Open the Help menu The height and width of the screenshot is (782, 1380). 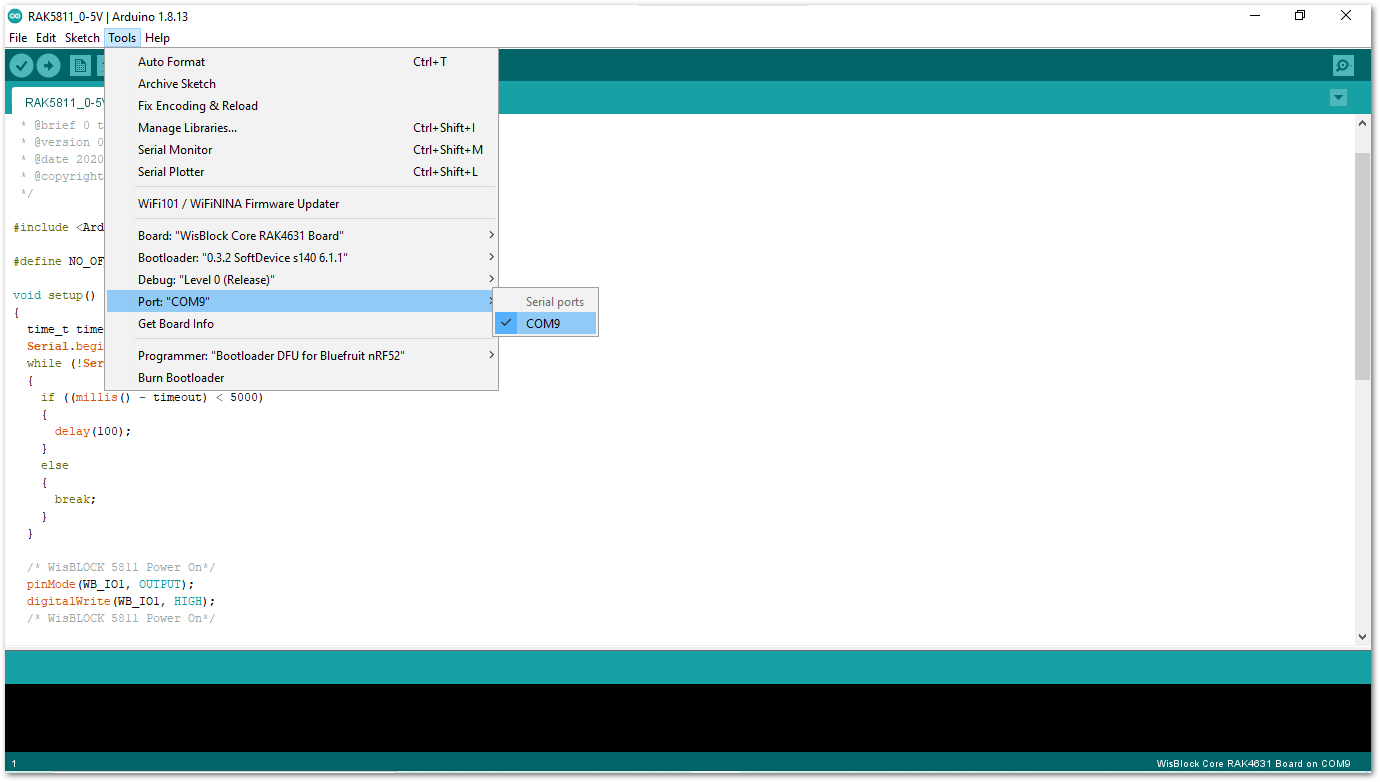click(157, 38)
